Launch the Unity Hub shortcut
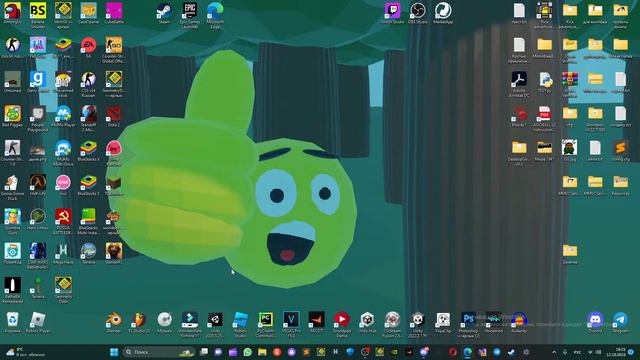The width and height of the screenshot is (640, 360). point(367,322)
